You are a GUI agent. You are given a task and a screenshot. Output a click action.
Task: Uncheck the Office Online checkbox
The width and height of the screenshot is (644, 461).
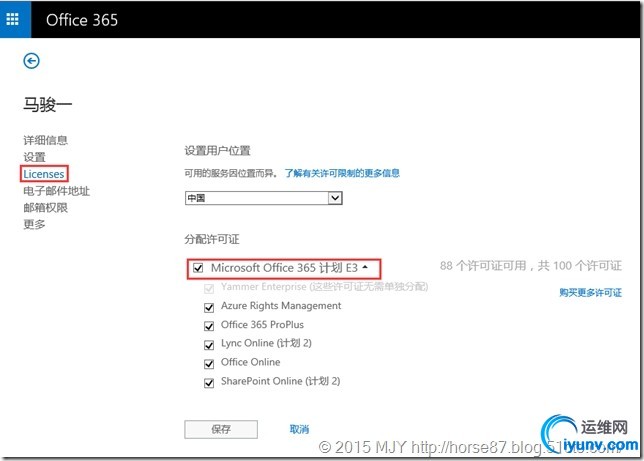click(x=209, y=364)
